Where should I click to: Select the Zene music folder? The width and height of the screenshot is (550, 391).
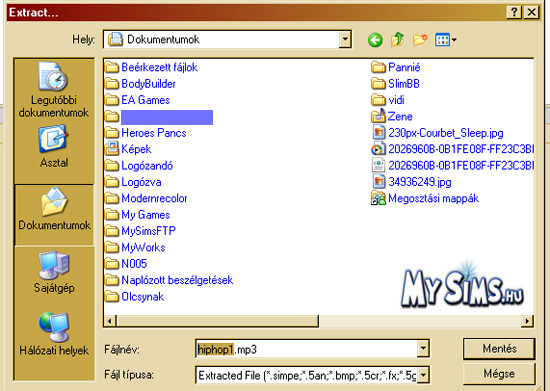pos(391,116)
